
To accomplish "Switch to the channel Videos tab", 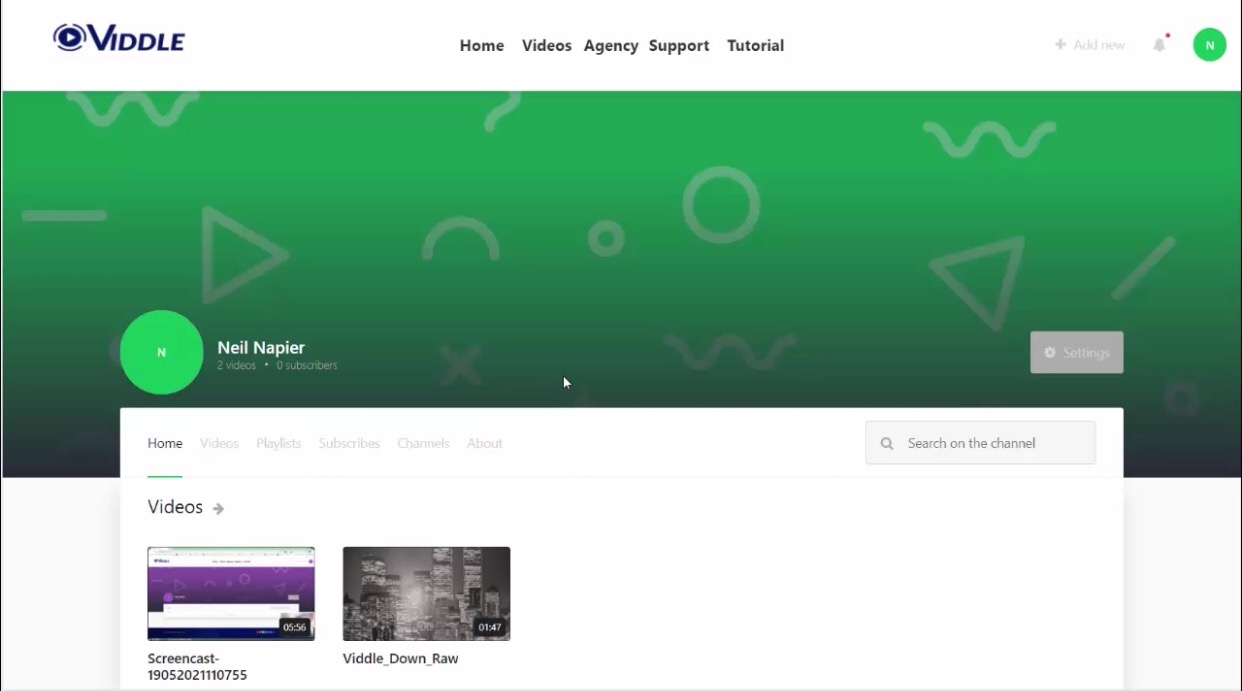I will [219, 443].
